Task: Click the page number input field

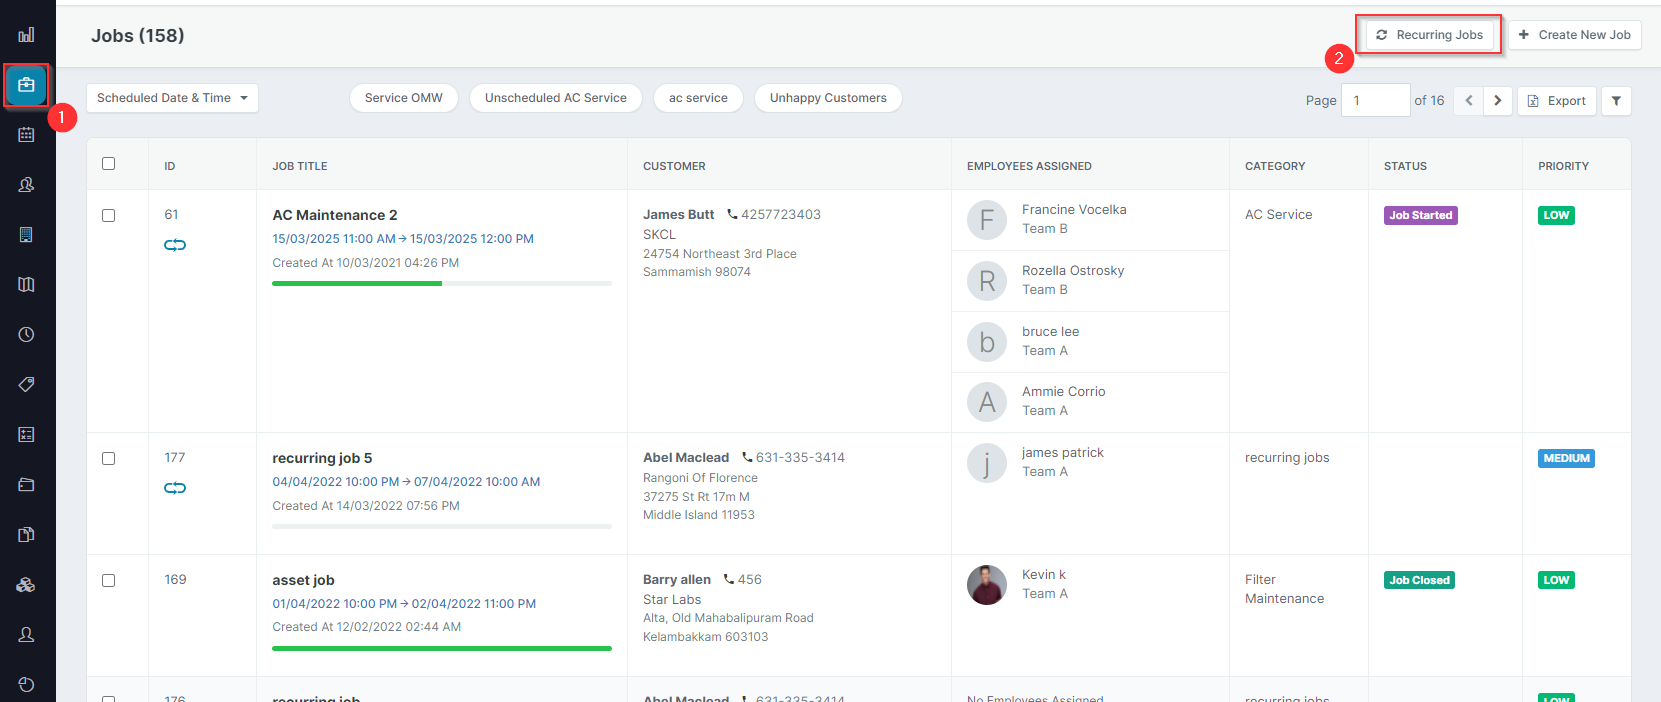Action: click(x=1375, y=101)
